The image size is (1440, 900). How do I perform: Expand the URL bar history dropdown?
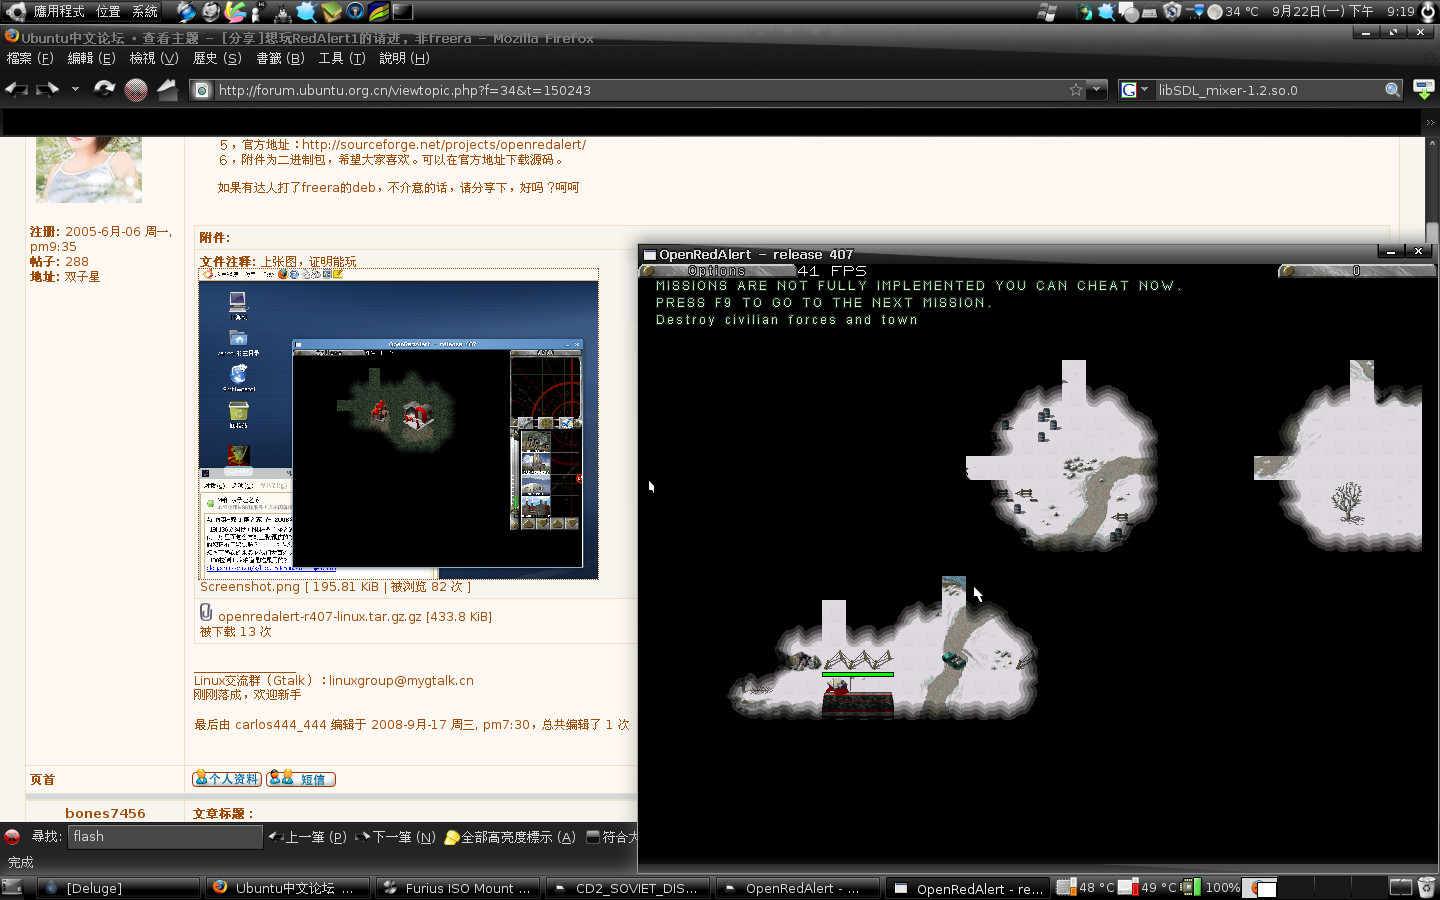click(x=1097, y=90)
